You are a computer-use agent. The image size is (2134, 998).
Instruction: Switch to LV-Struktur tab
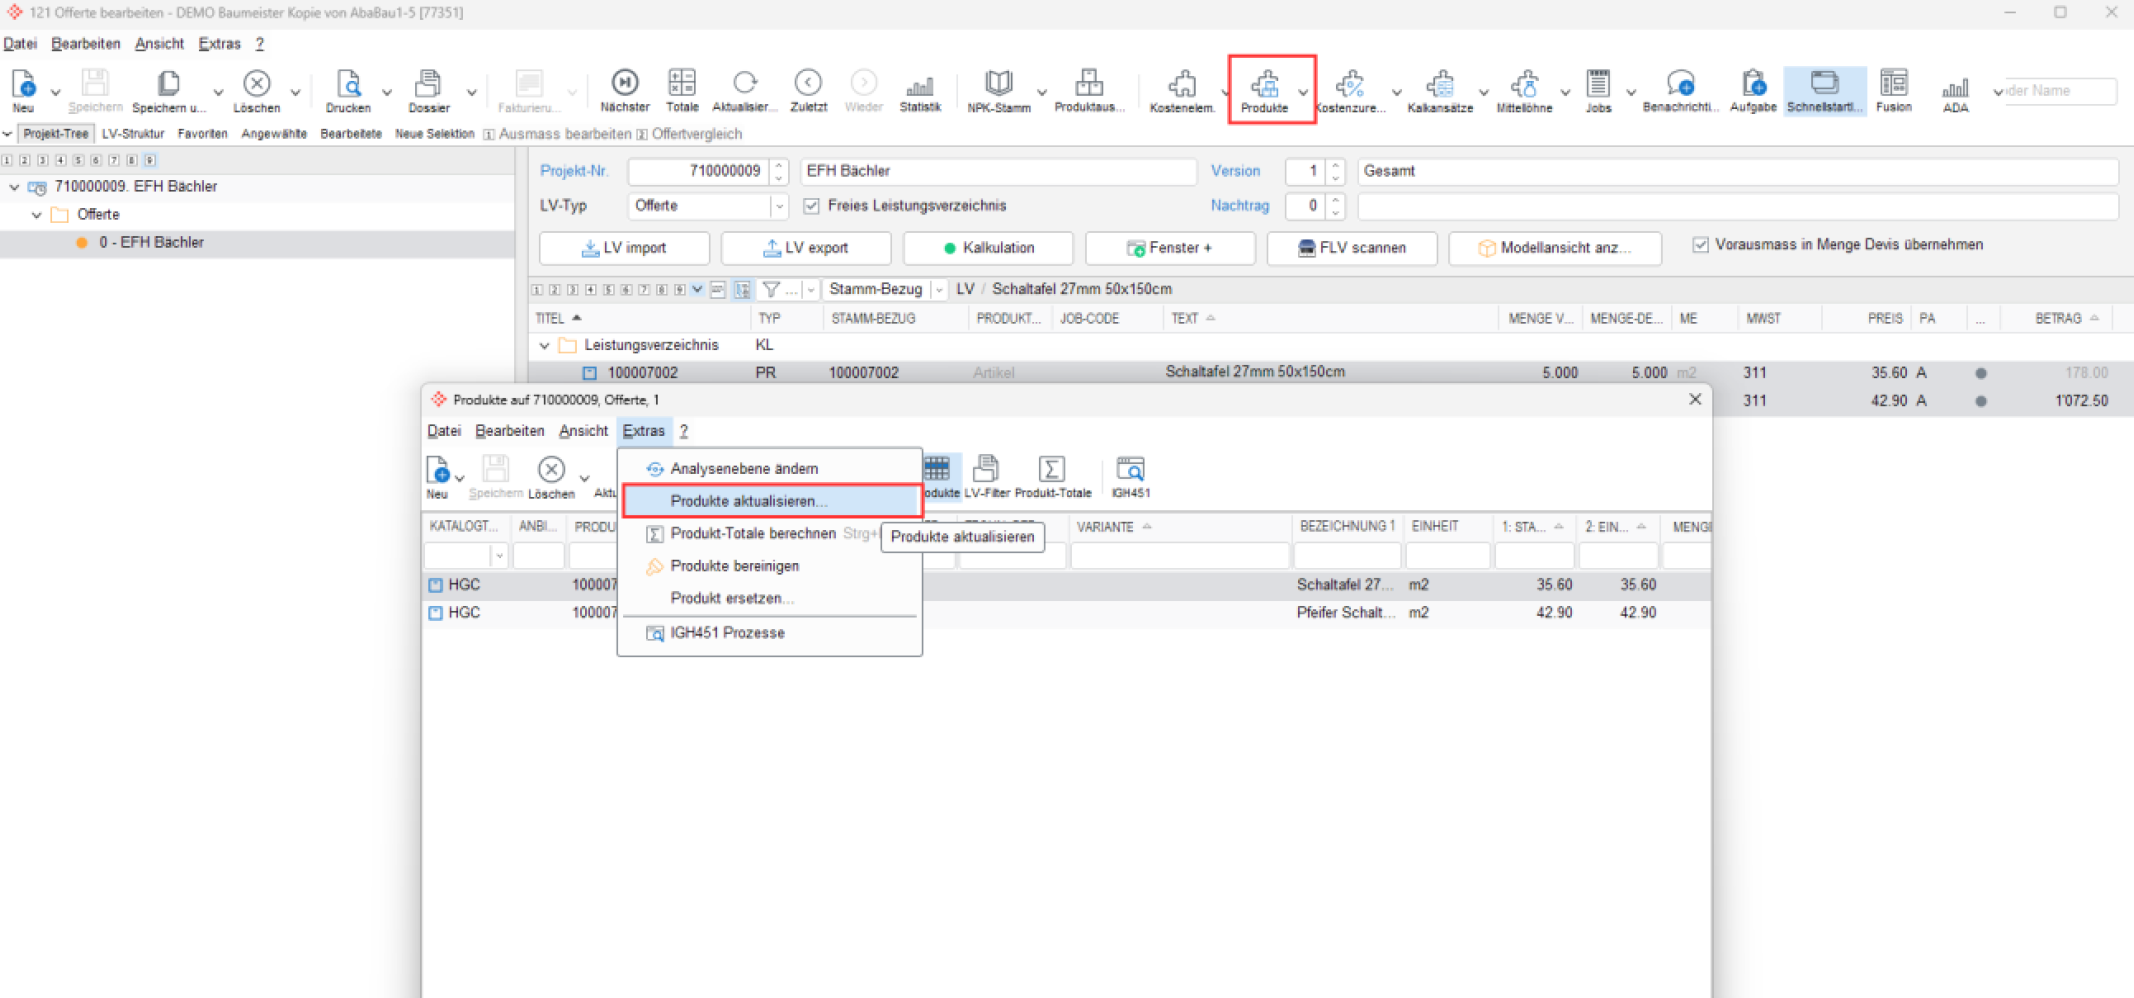tap(133, 134)
